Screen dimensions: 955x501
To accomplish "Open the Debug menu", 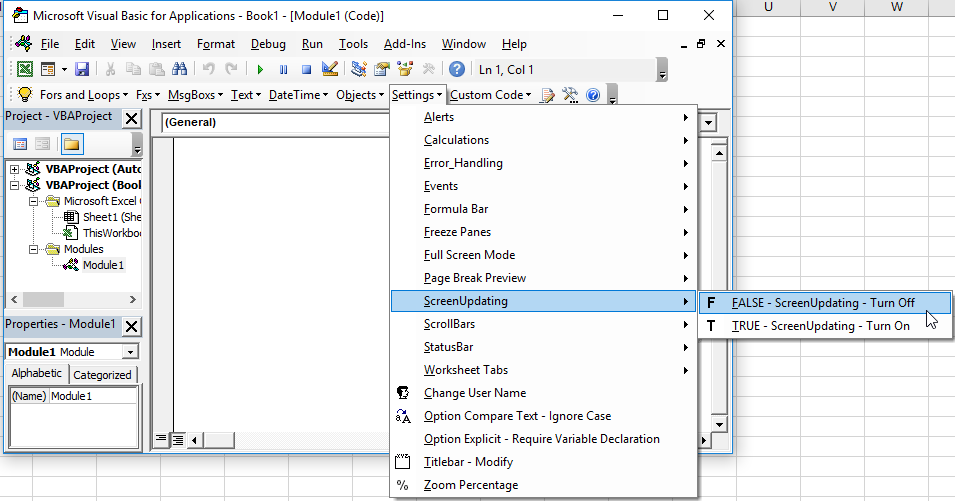I will pos(268,44).
